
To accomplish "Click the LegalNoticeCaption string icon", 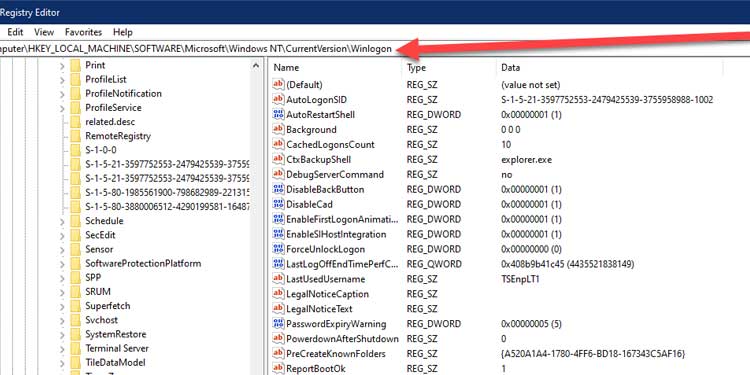I will pos(278,294).
